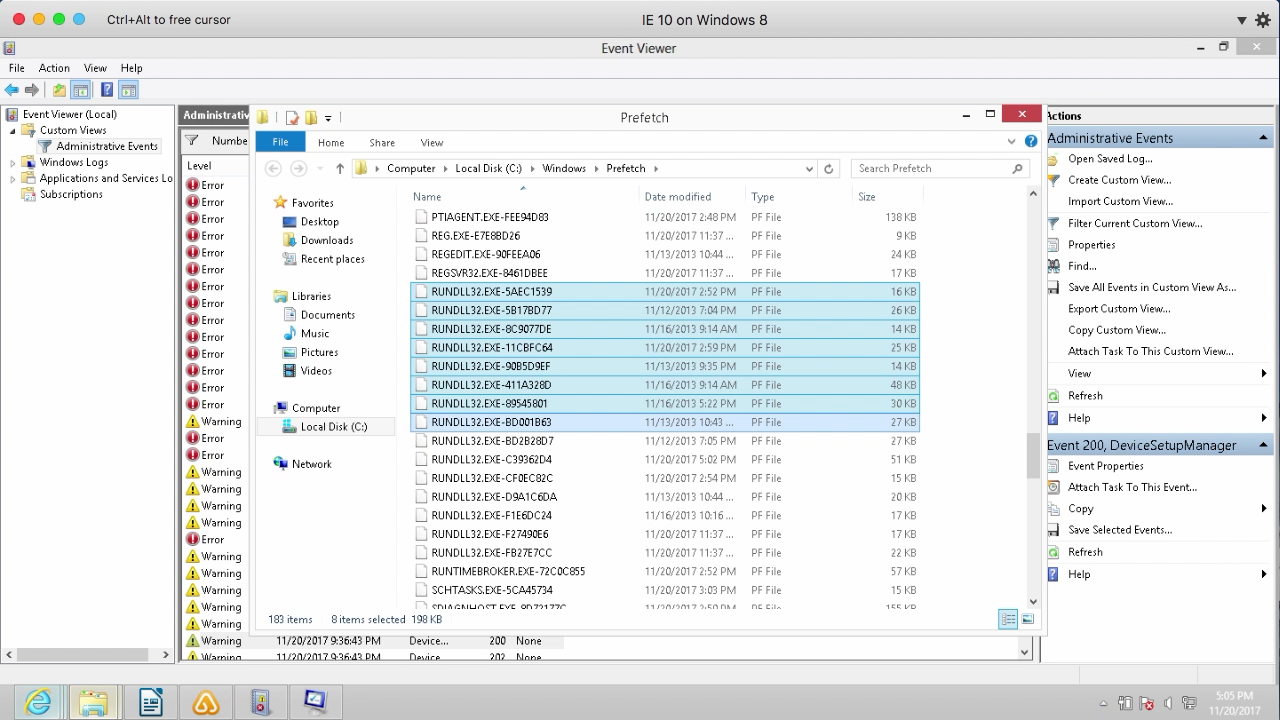Click Filter Current Custom View action
1280x720 pixels.
coord(1135,223)
